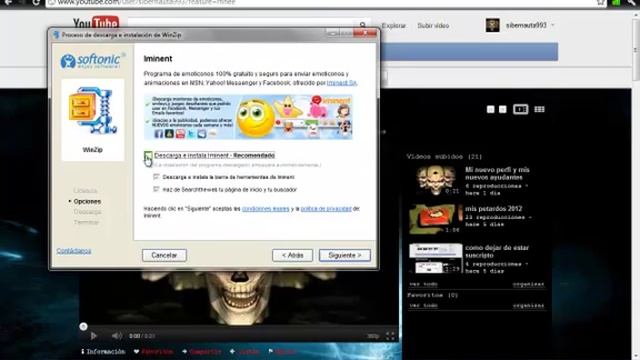Click the 'Favoritos (0)' heading
640x360 pixels.
tap(433, 295)
